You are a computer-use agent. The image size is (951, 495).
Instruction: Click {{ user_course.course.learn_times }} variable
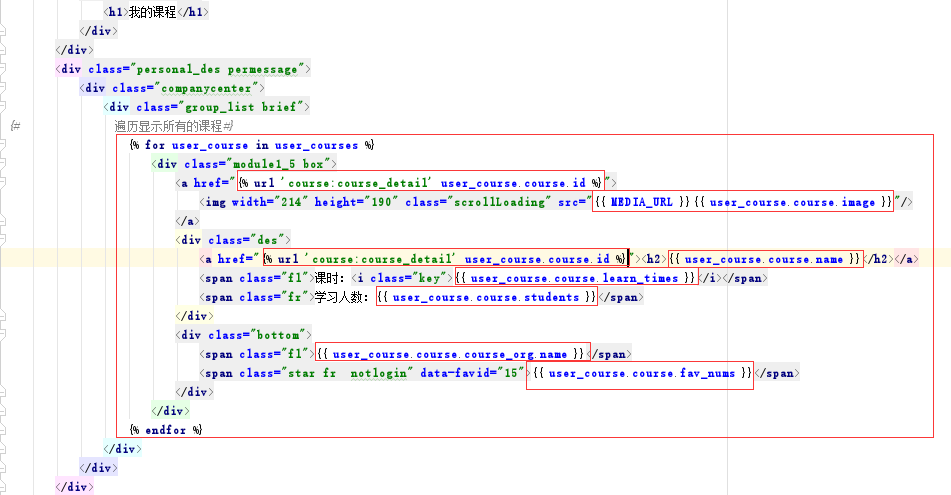pos(576,278)
